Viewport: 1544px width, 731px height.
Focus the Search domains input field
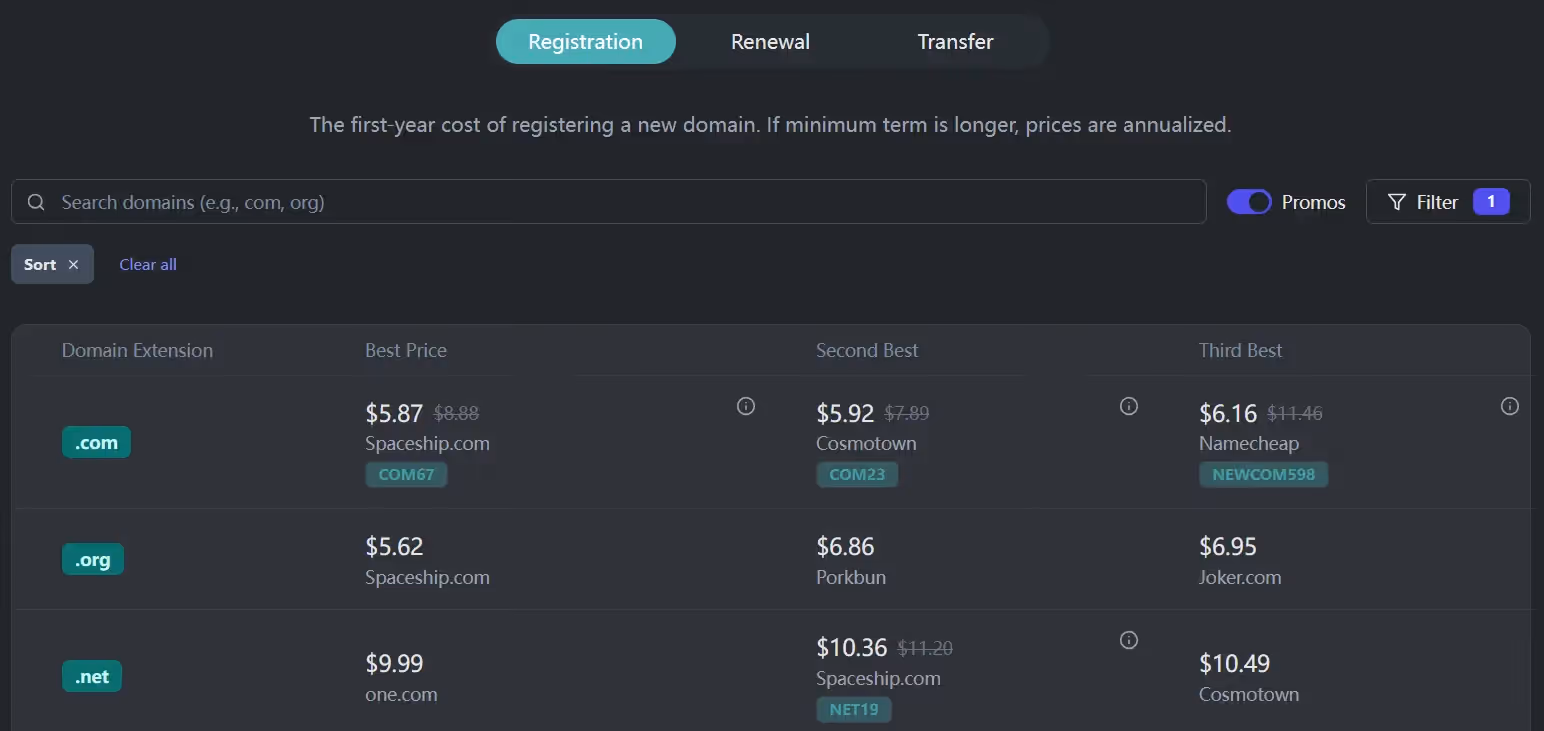click(x=620, y=202)
